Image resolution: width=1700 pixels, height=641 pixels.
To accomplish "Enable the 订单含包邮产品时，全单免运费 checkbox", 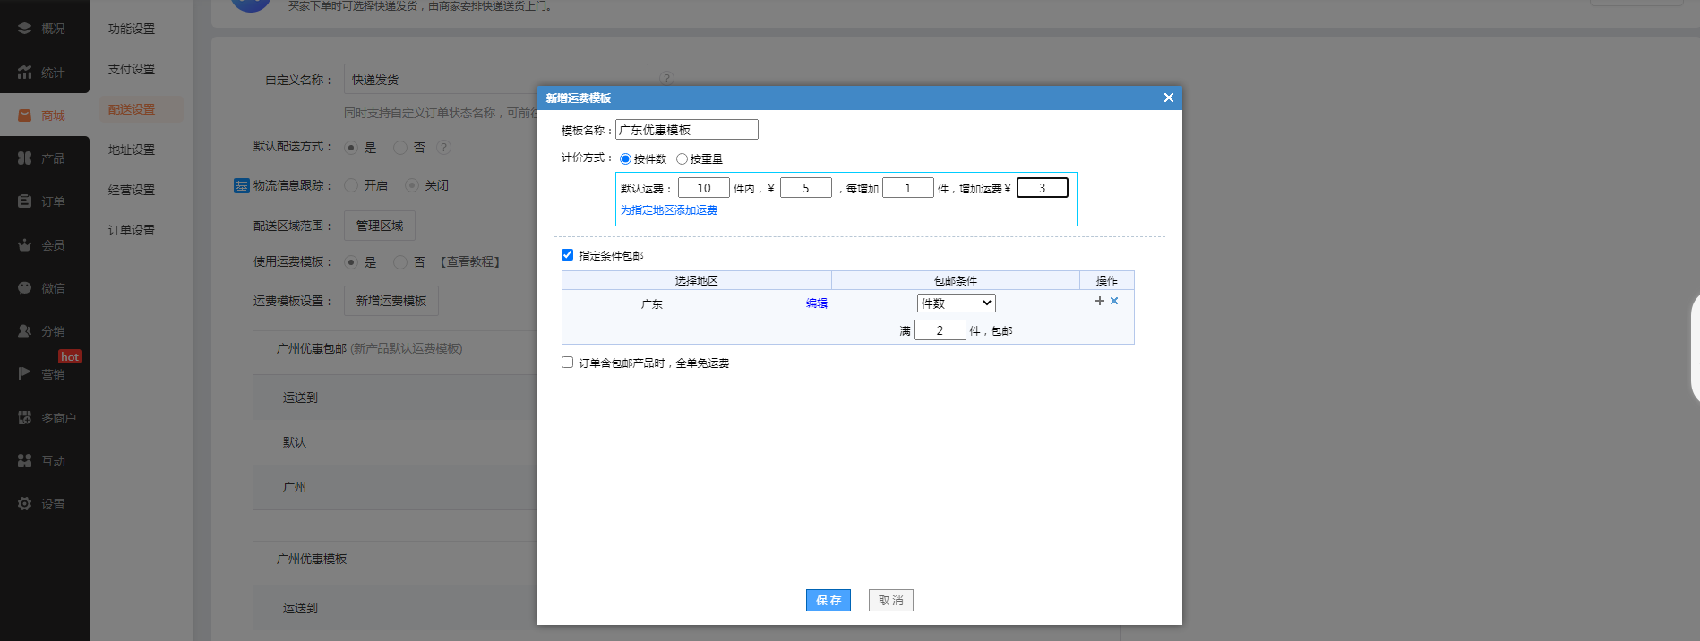I will [567, 362].
